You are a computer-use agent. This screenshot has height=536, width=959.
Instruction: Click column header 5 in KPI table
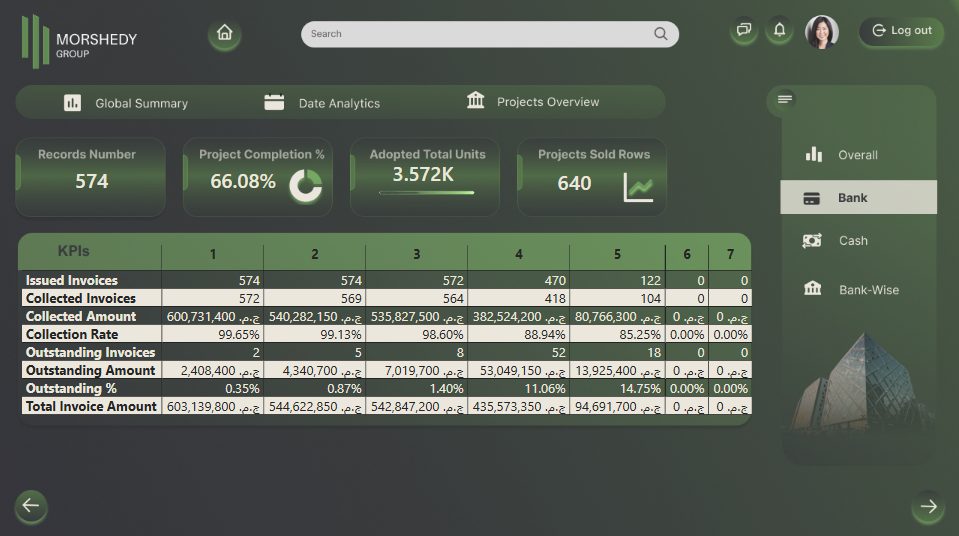[617, 254]
